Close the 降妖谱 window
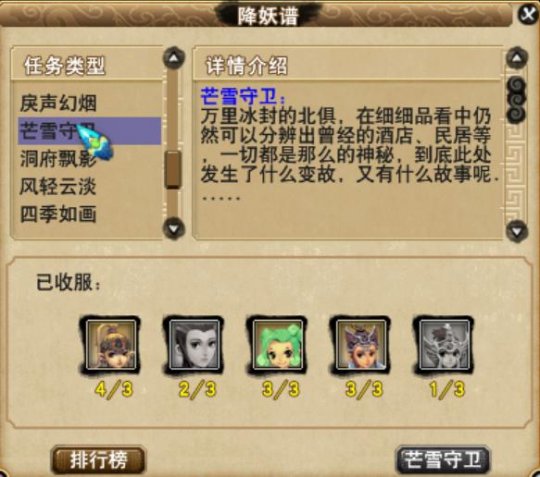The image size is (540, 477). click(x=528, y=14)
